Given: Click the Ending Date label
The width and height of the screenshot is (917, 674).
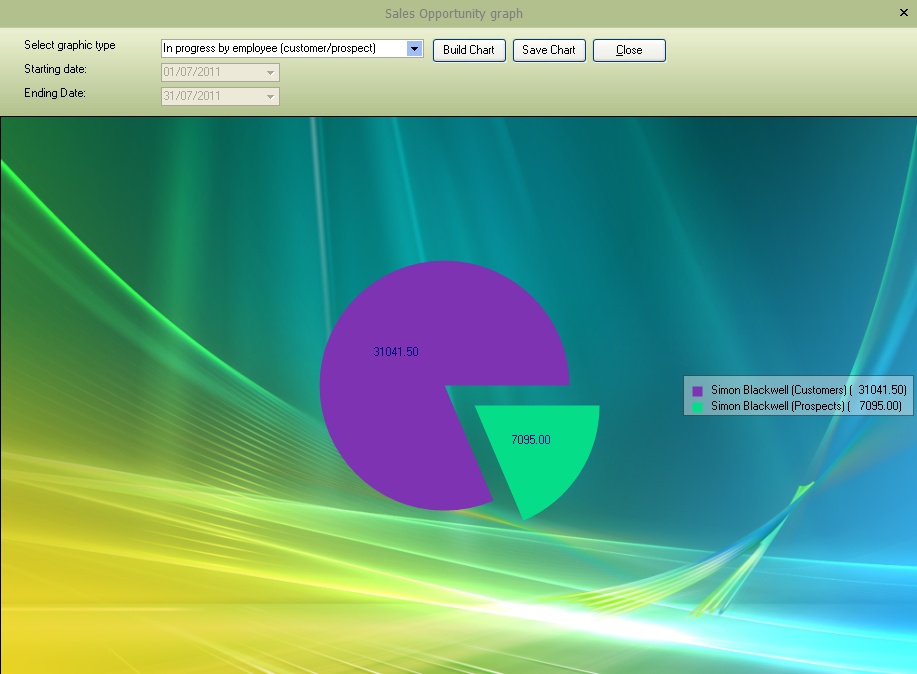Looking at the screenshot, I should [x=55, y=93].
